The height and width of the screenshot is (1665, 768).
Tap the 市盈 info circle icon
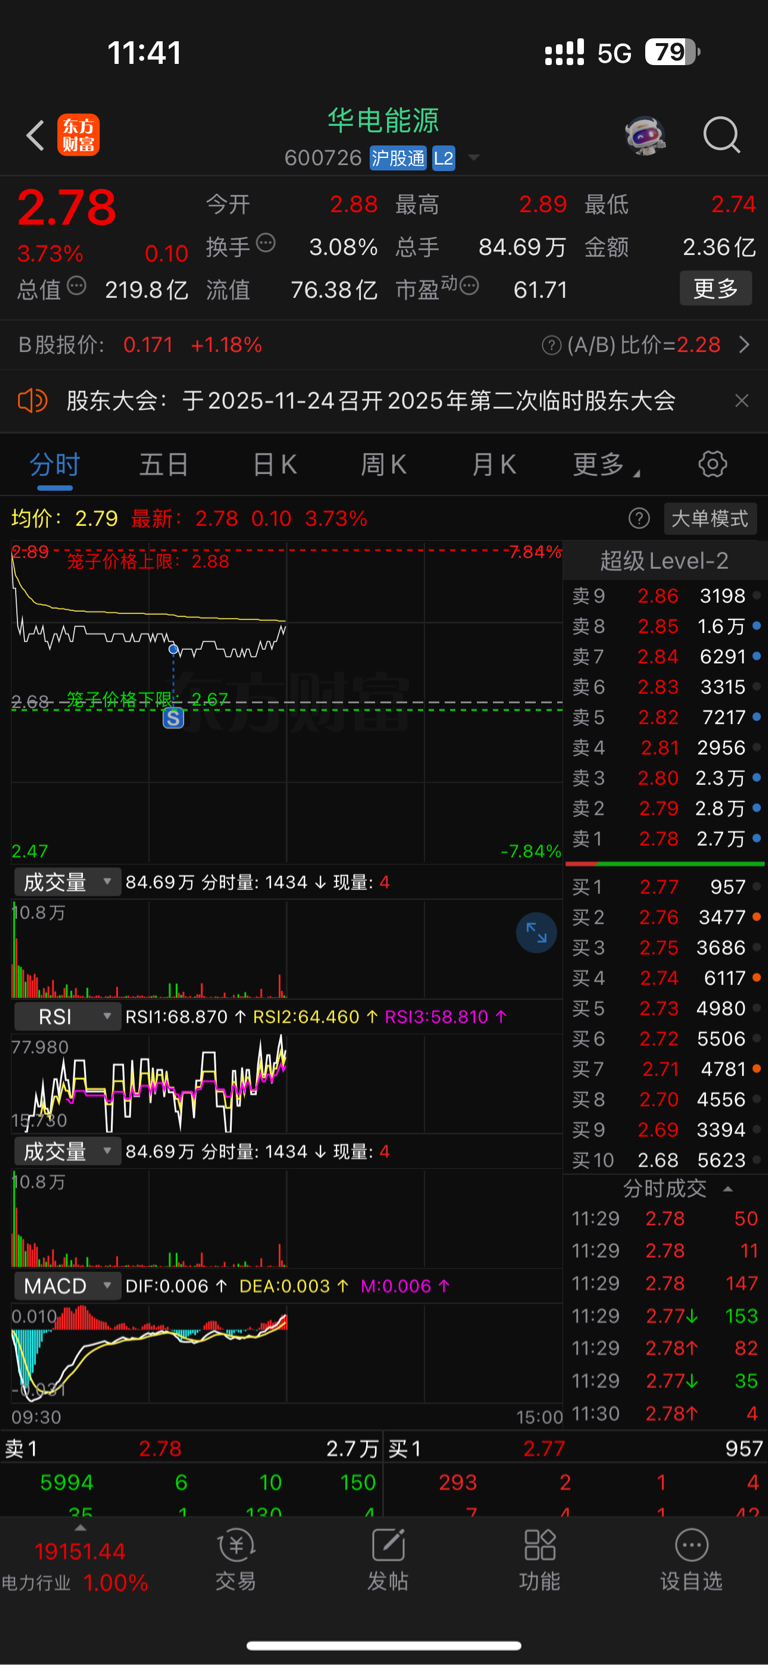click(469, 287)
